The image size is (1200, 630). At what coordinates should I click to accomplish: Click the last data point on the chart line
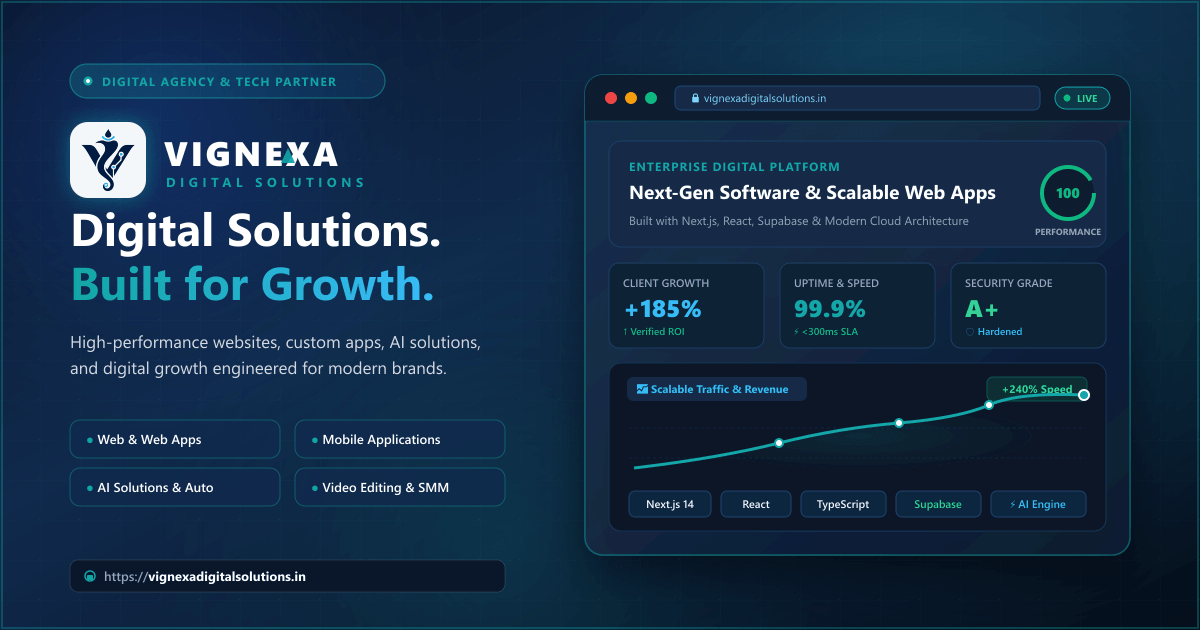pos(1084,395)
